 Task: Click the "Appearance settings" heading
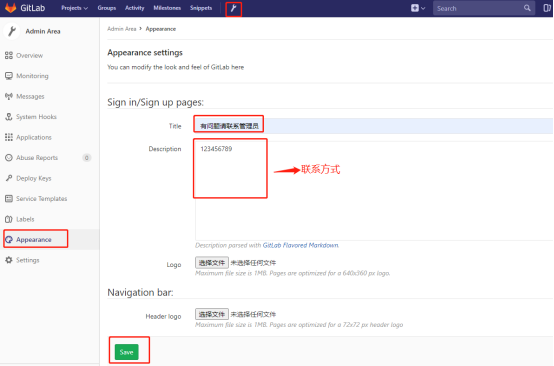145,53
